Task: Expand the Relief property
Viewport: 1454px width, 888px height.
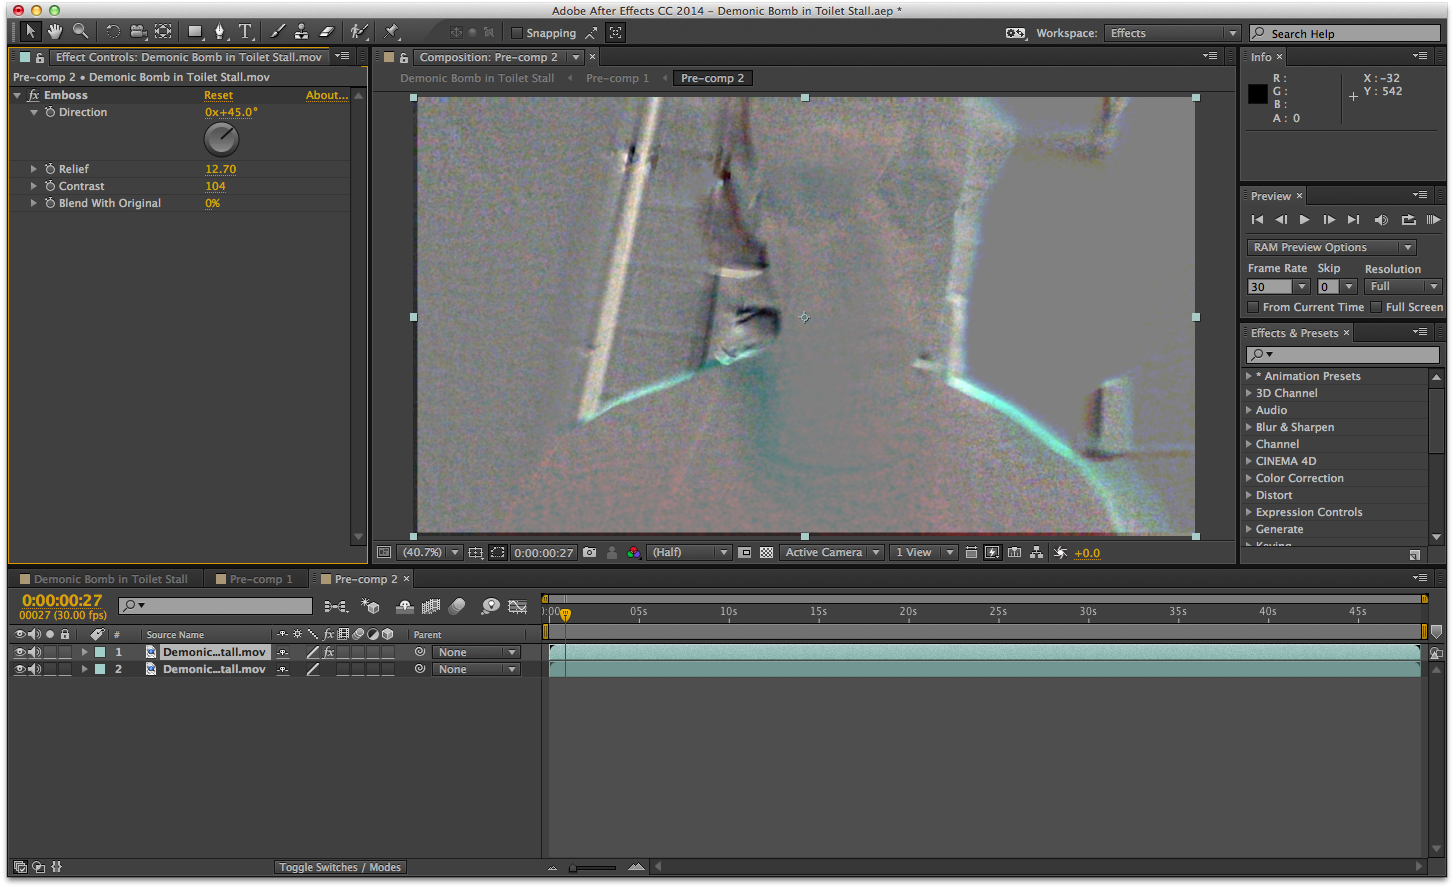Action: point(33,169)
